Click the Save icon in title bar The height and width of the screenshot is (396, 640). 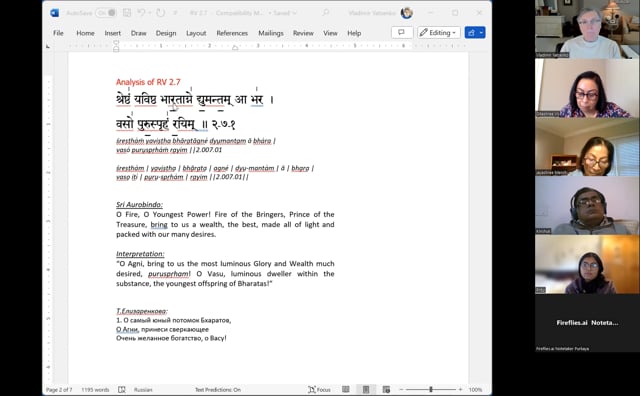(x=127, y=13)
